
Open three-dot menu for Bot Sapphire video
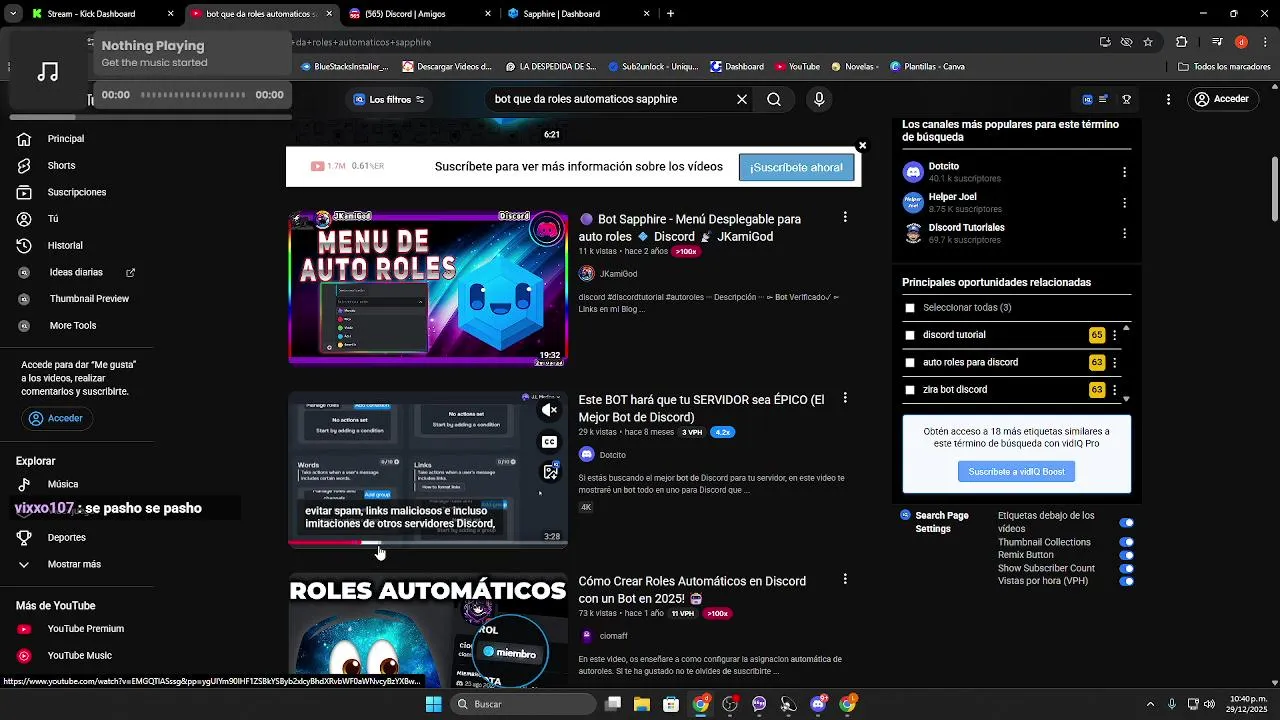[x=845, y=217]
